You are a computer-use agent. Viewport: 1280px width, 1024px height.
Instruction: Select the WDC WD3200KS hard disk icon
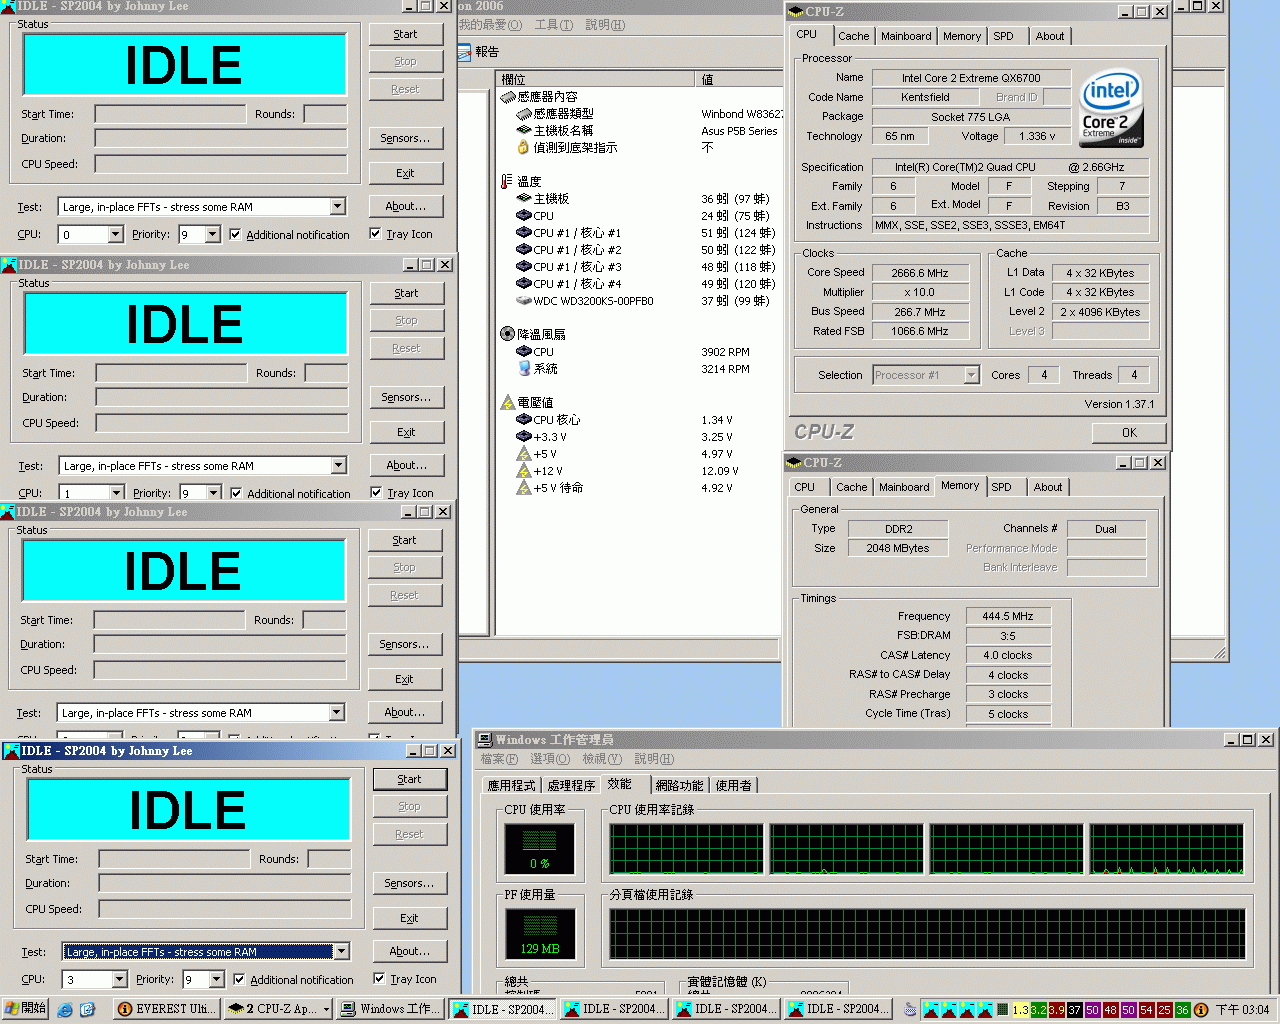524,301
